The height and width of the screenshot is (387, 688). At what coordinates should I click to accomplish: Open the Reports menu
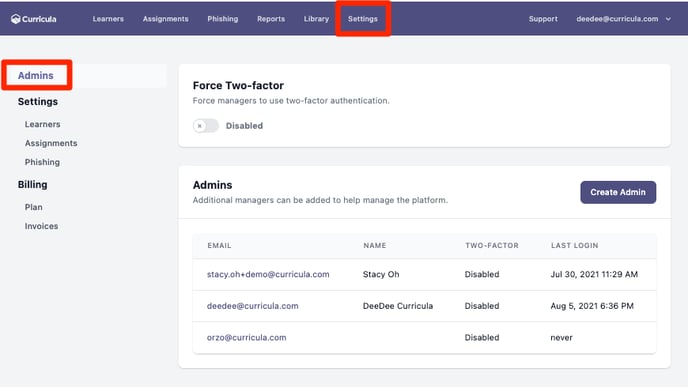pyautogui.click(x=271, y=19)
